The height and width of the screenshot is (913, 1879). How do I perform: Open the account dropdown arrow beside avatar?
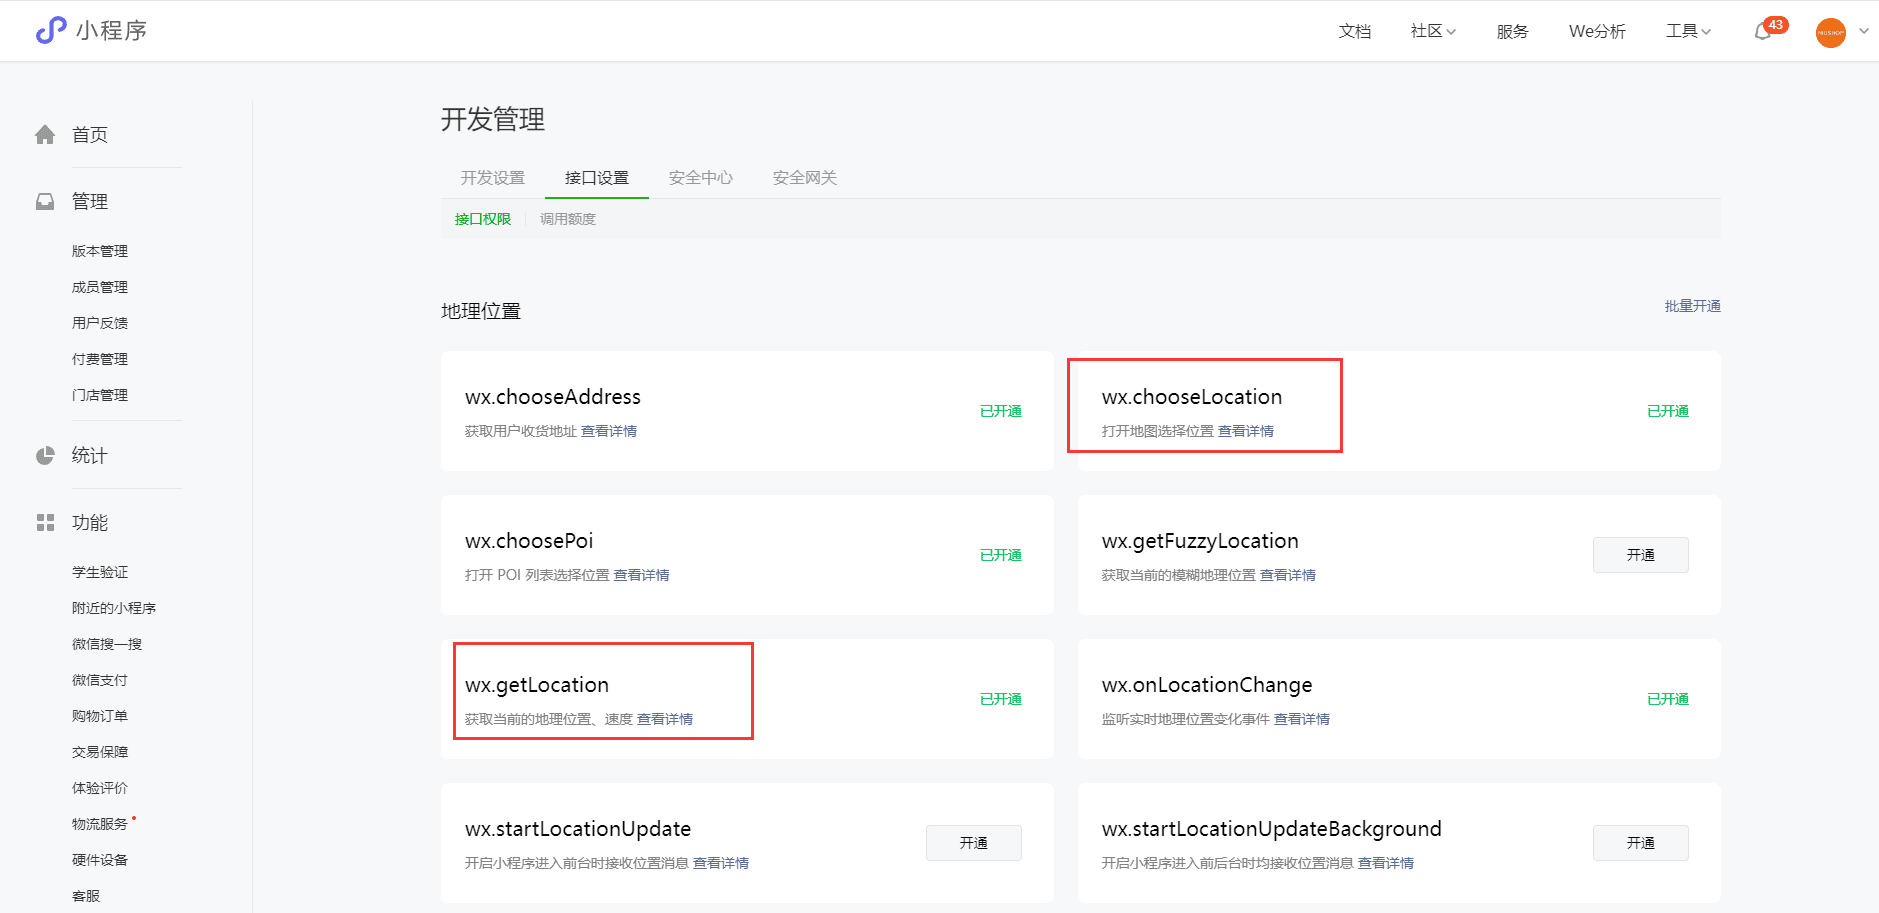coord(1864,31)
